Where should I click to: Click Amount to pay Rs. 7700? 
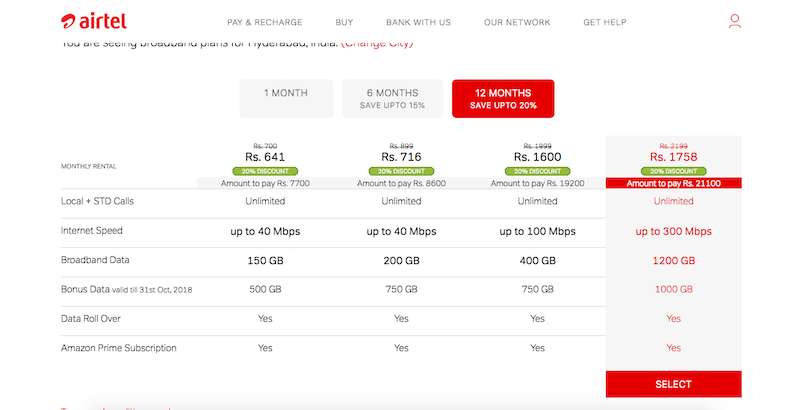(x=265, y=183)
